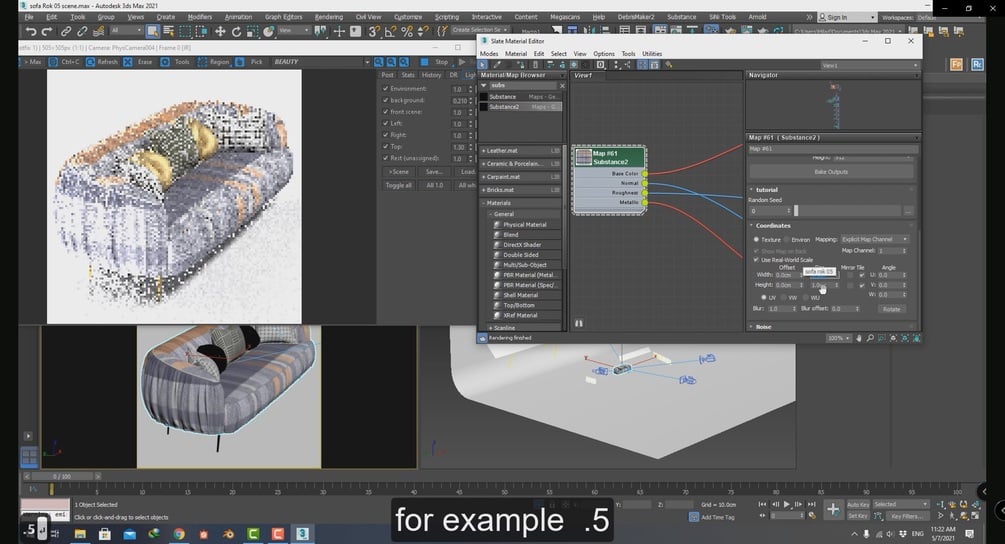This screenshot has width=1005, height=544.
Task: Click the Undo arrow in main toolbar
Action: [x=30, y=31]
